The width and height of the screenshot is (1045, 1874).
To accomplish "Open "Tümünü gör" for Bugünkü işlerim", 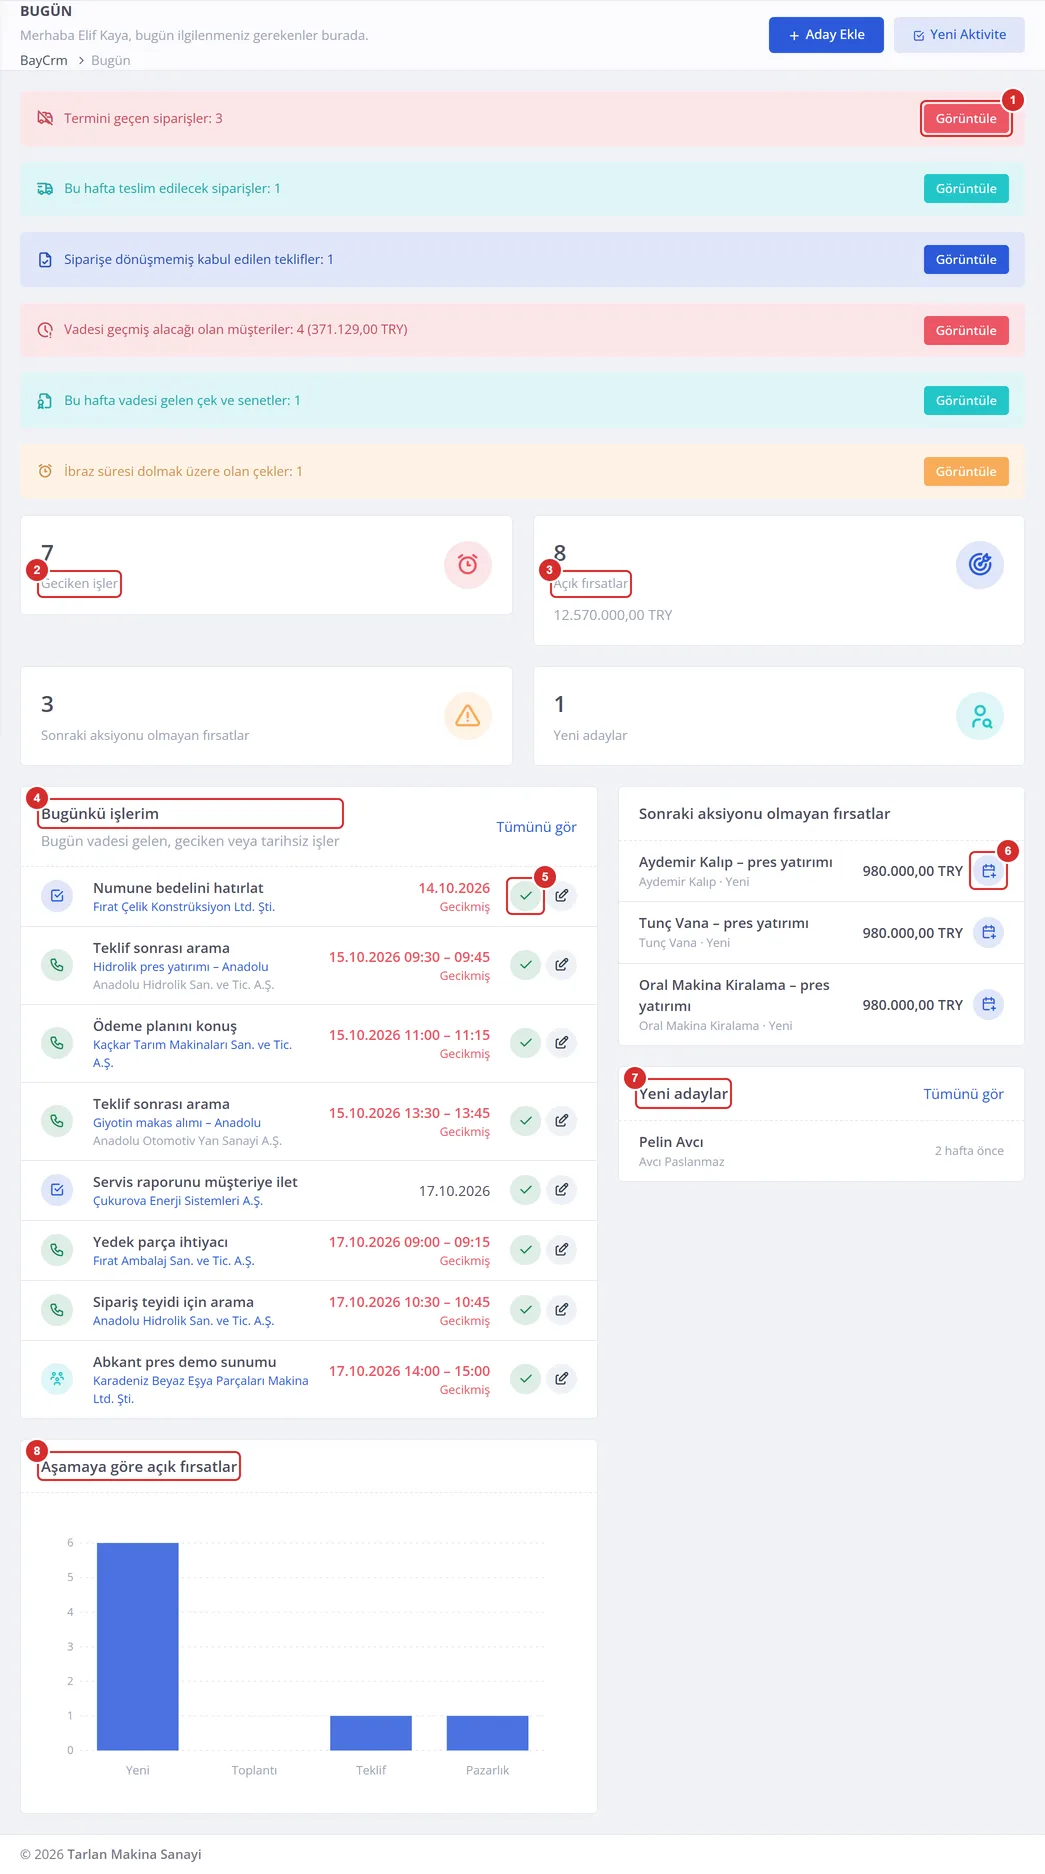I will (536, 827).
